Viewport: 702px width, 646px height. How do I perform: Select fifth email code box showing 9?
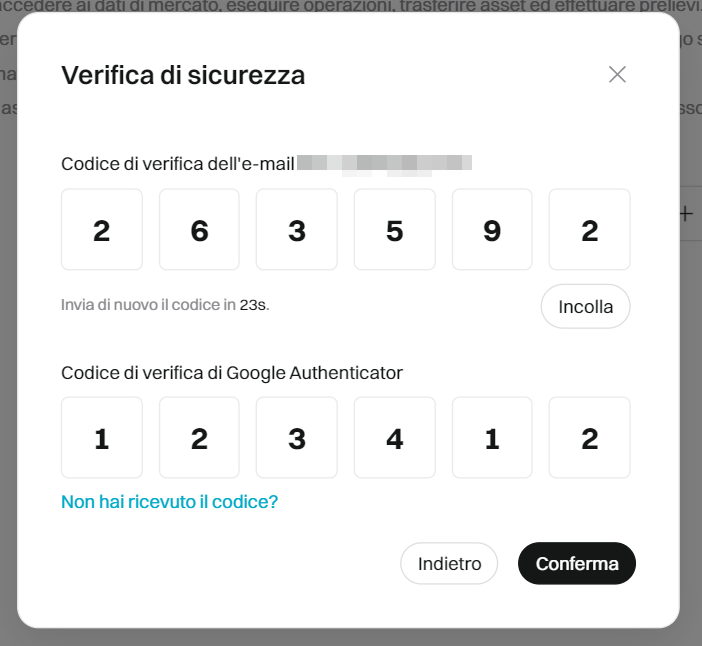492,230
